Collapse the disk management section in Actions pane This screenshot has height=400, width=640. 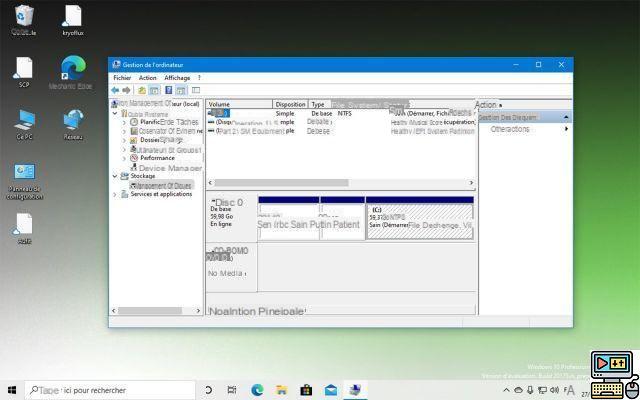click(566, 118)
